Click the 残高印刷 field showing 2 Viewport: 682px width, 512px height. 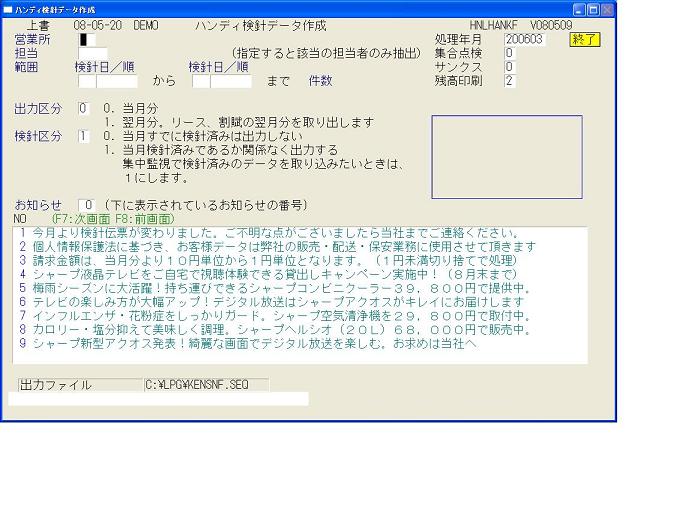point(509,81)
